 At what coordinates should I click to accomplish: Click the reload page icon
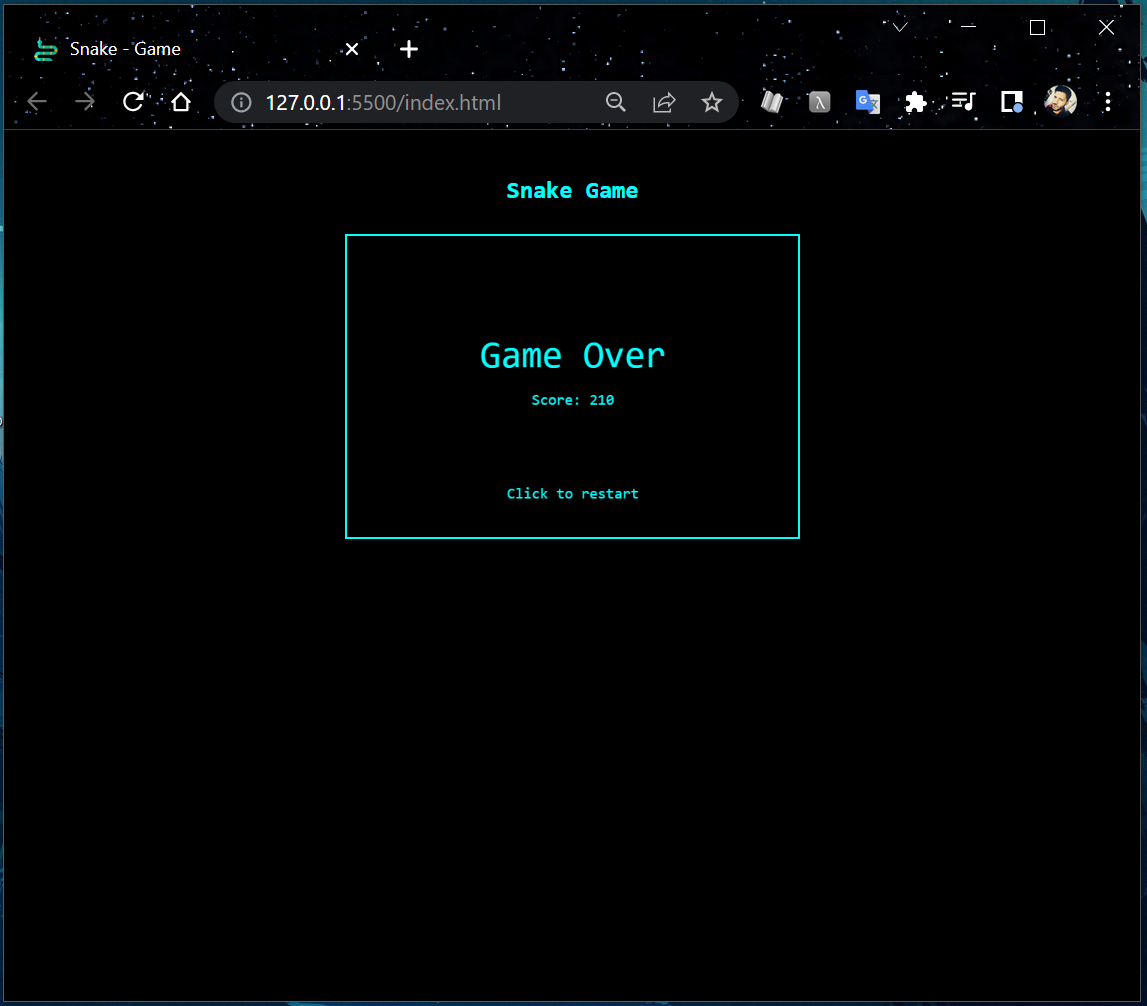133,101
